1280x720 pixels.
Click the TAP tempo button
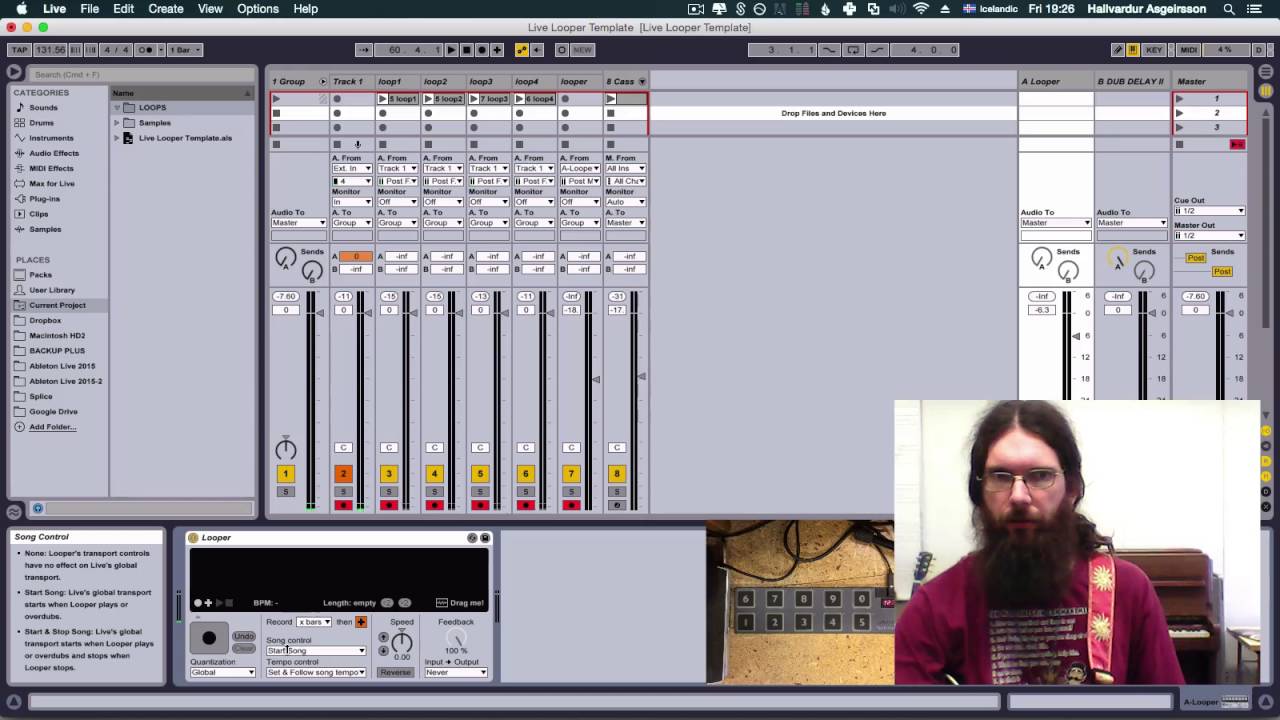[19, 50]
